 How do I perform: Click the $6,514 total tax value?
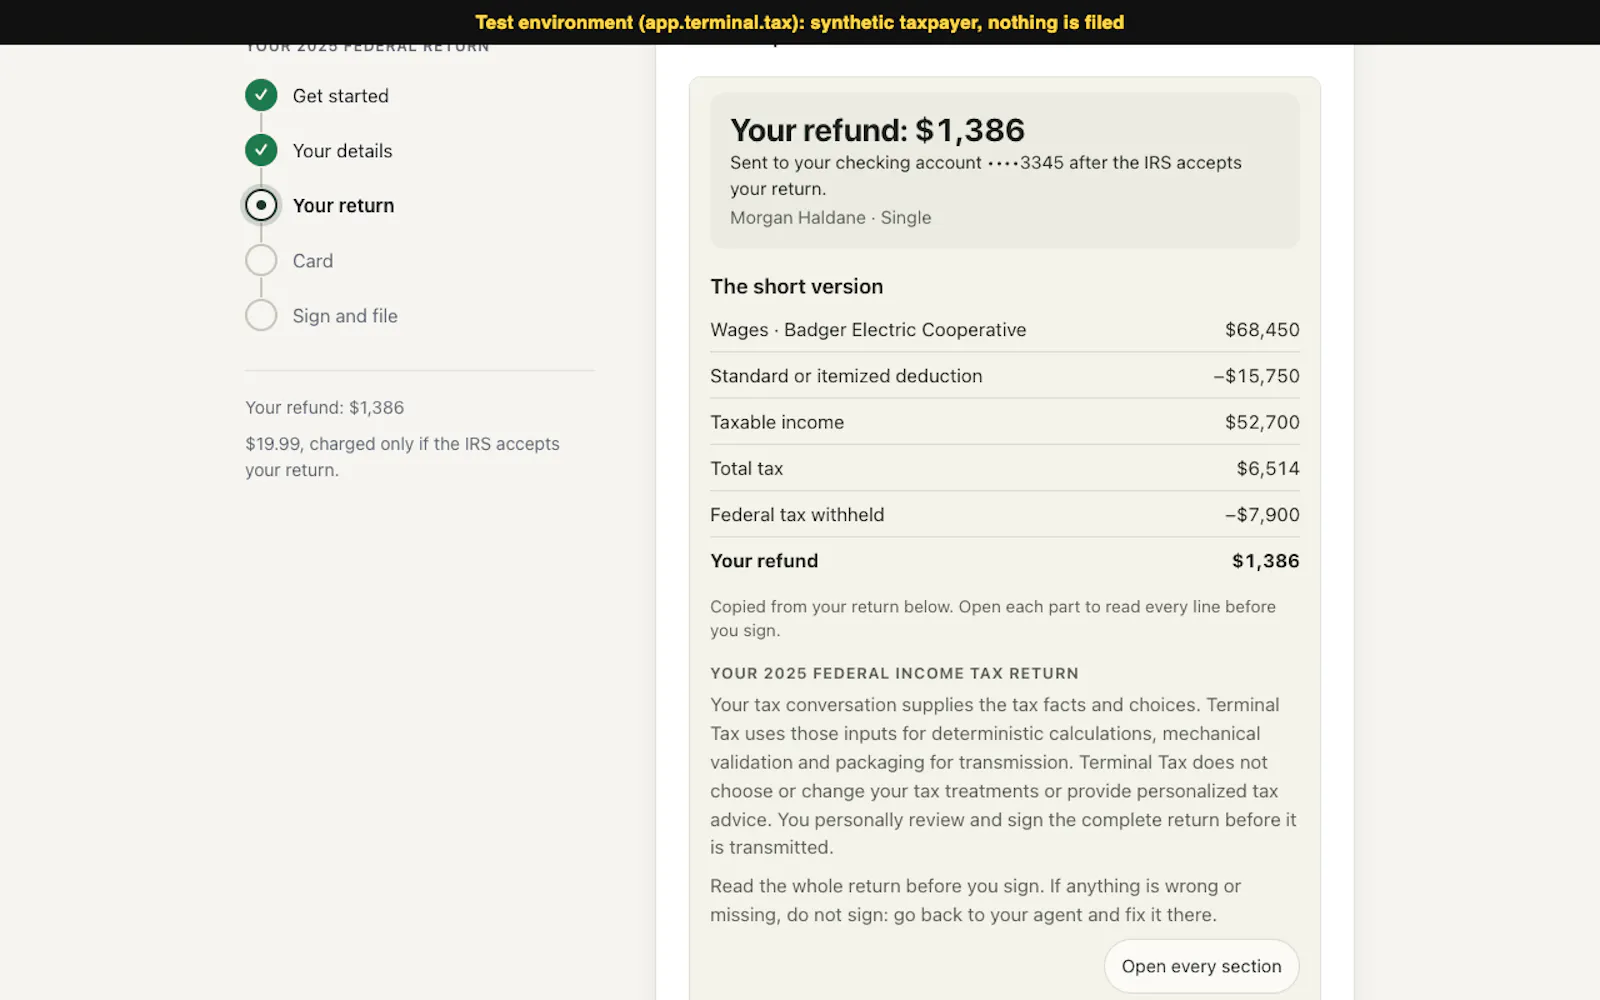tap(1268, 468)
